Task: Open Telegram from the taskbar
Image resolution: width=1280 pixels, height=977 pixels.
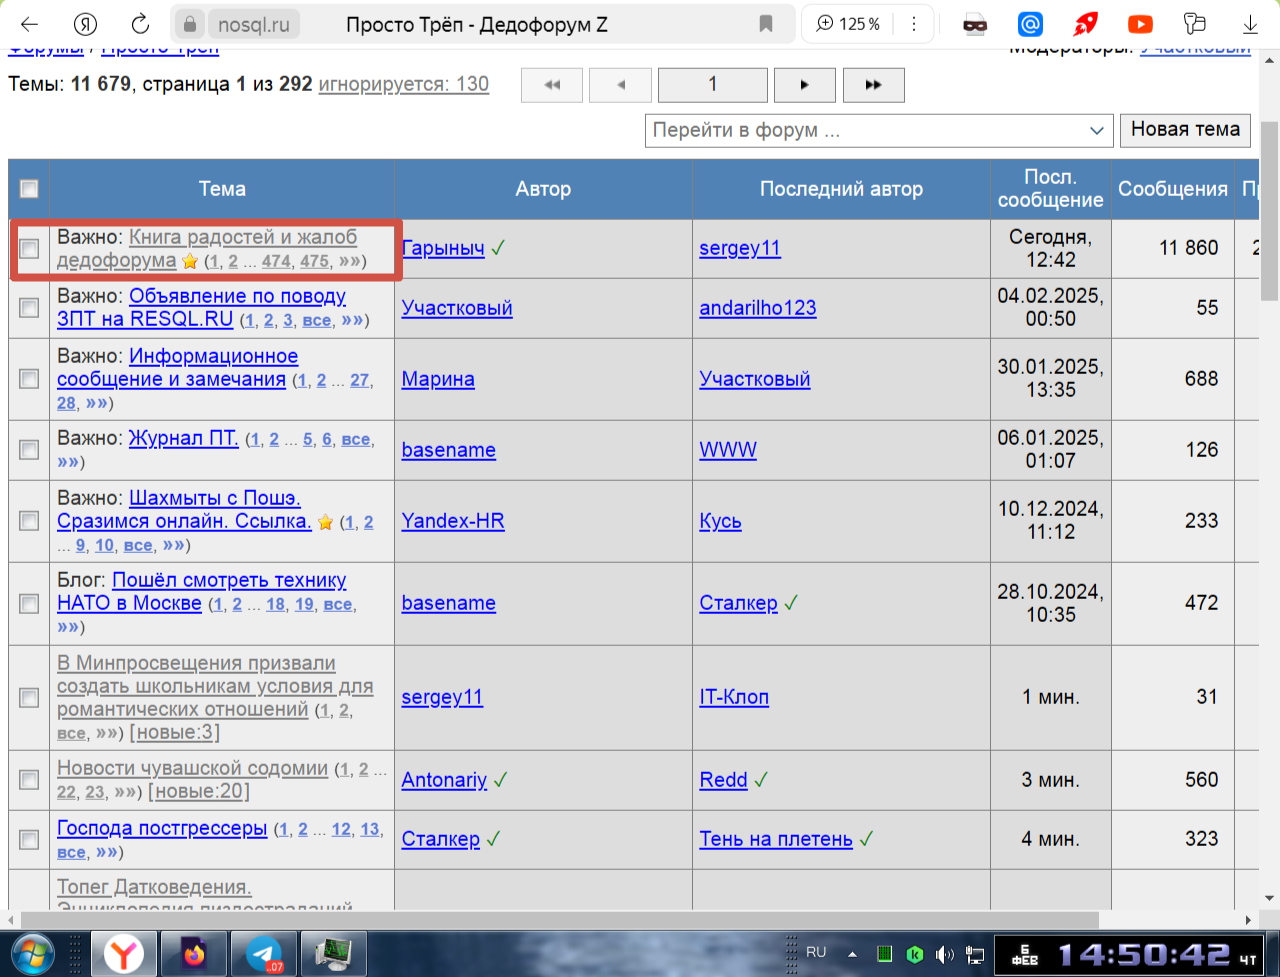Action: [266, 954]
